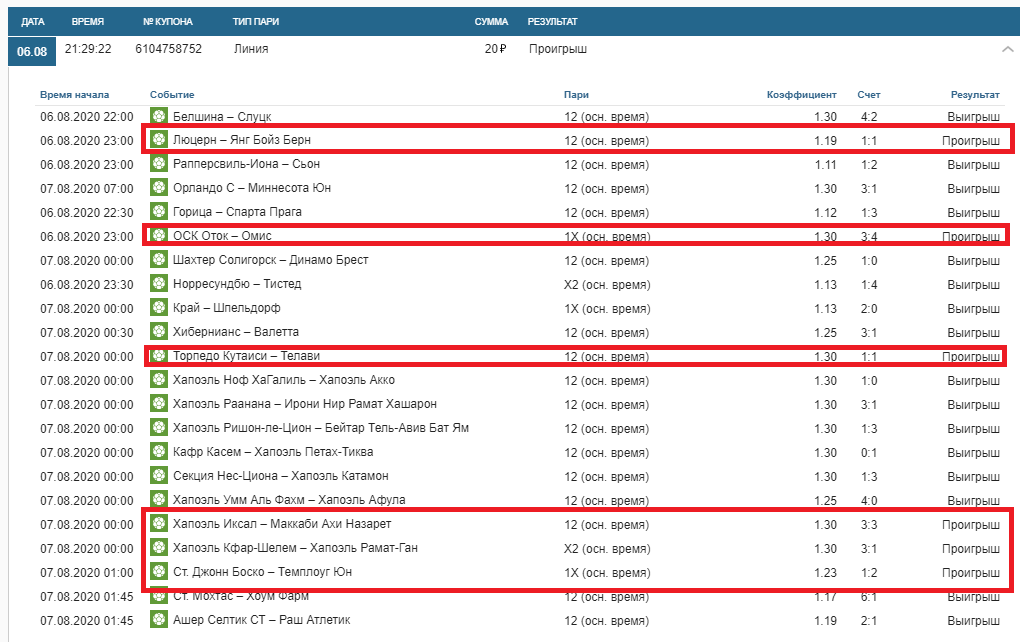Image resolution: width=1020 pixels, height=642 pixels.
Task: Click the soccer icon beside Ст. Джонн Боско row
Action: pyautogui.click(x=159, y=572)
